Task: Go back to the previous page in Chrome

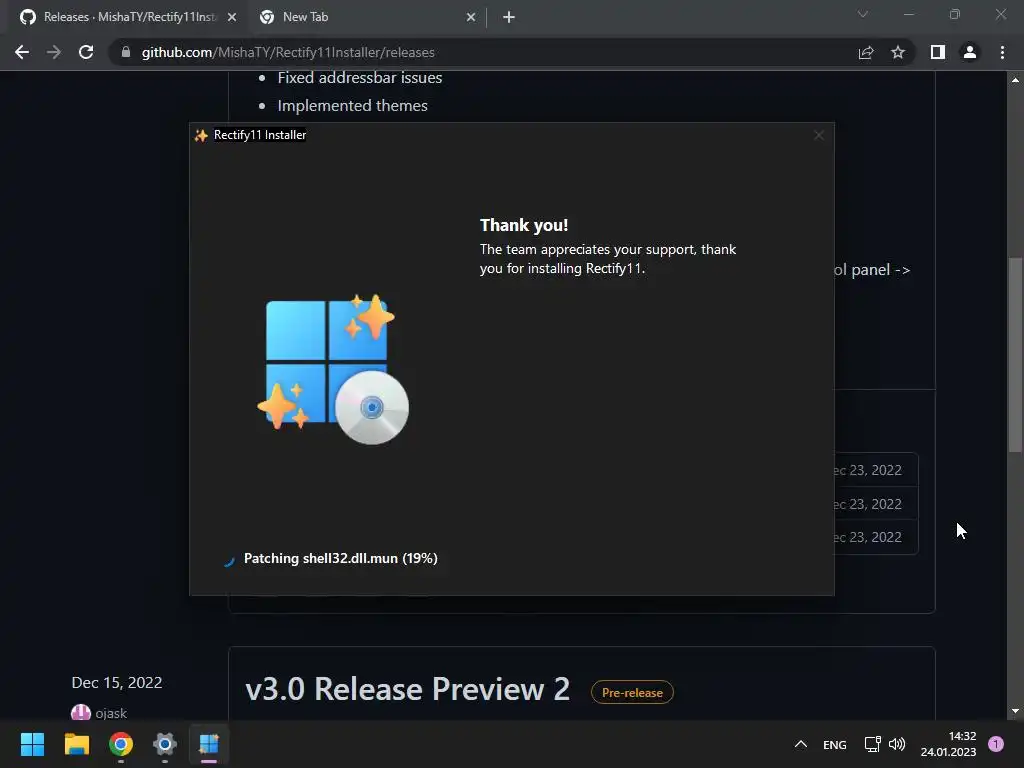Action: 22,52
